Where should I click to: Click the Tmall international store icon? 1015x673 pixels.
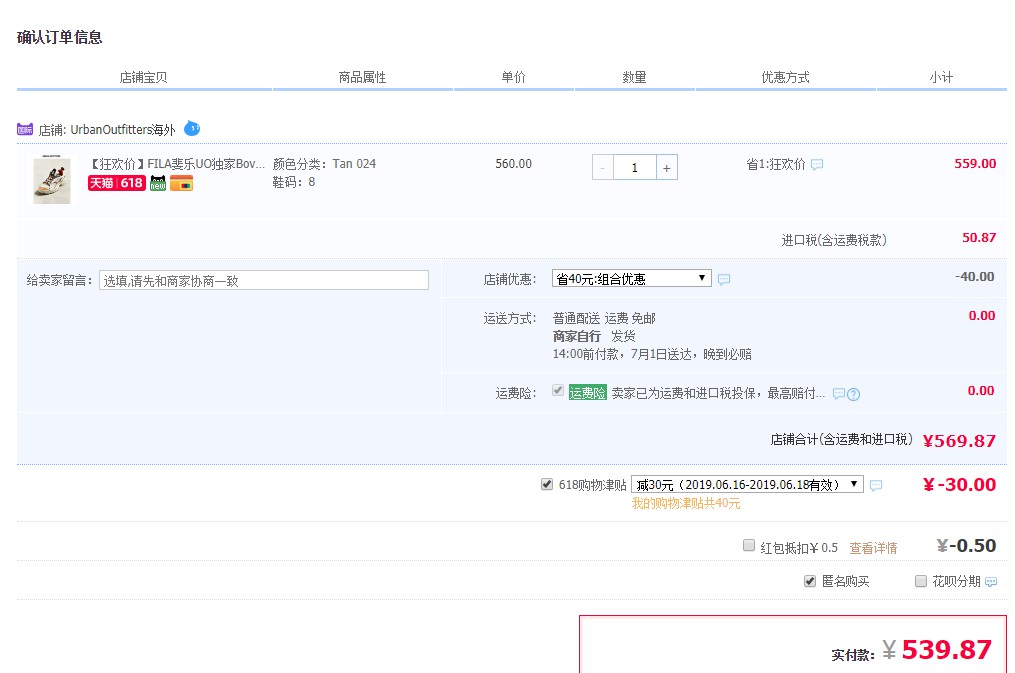pyautogui.click(x=25, y=129)
